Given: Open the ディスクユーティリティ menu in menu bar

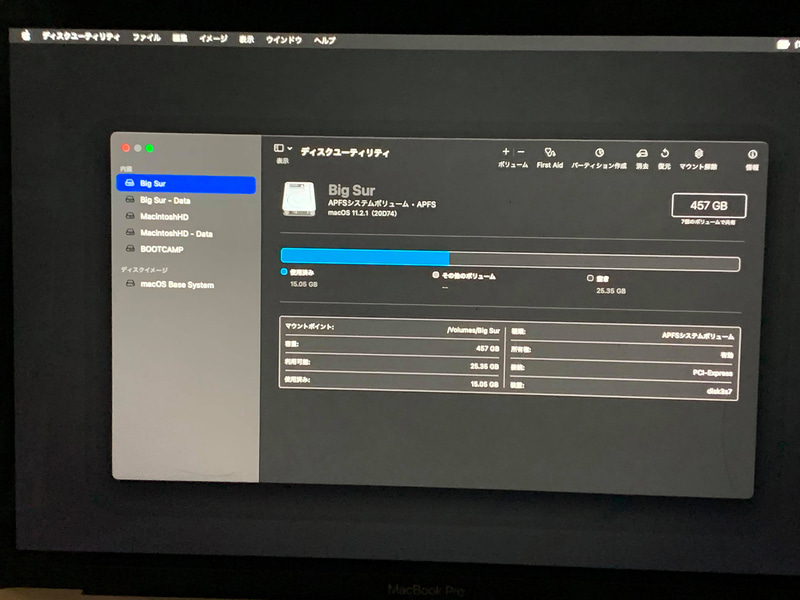Looking at the screenshot, I should (x=81, y=36).
